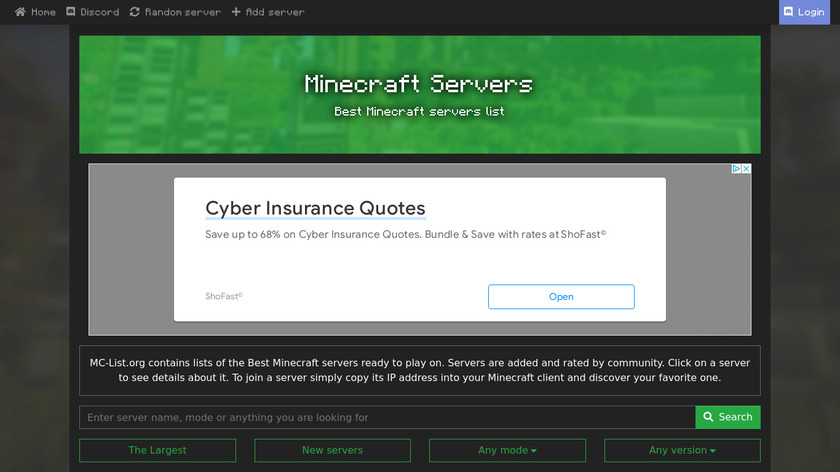Open the ad with Open button
Viewport: 840px width, 472px height.
(x=561, y=297)
